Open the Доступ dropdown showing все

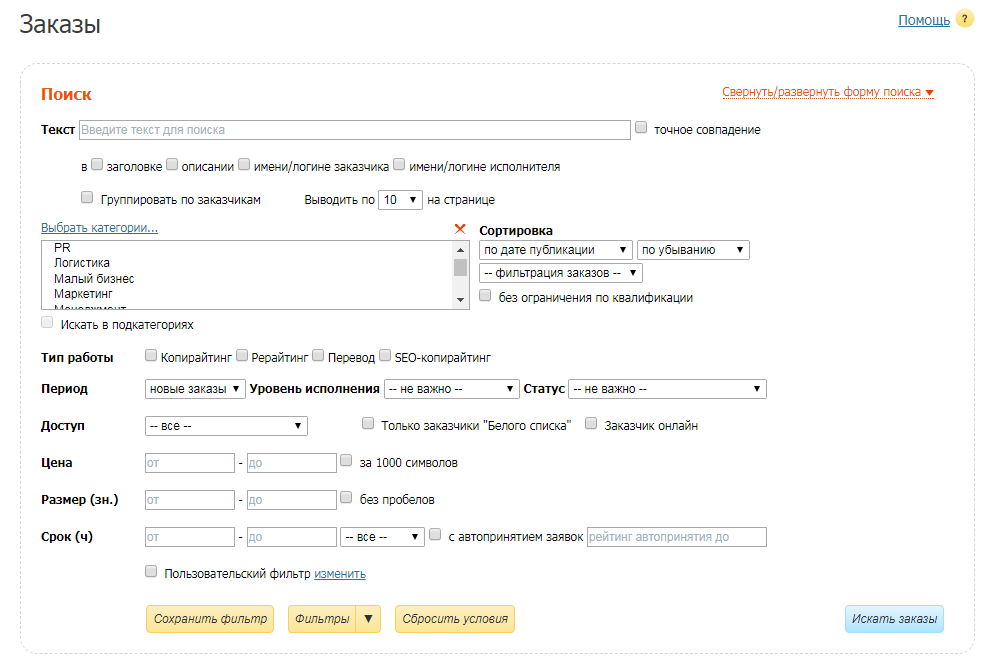[226, 426]
